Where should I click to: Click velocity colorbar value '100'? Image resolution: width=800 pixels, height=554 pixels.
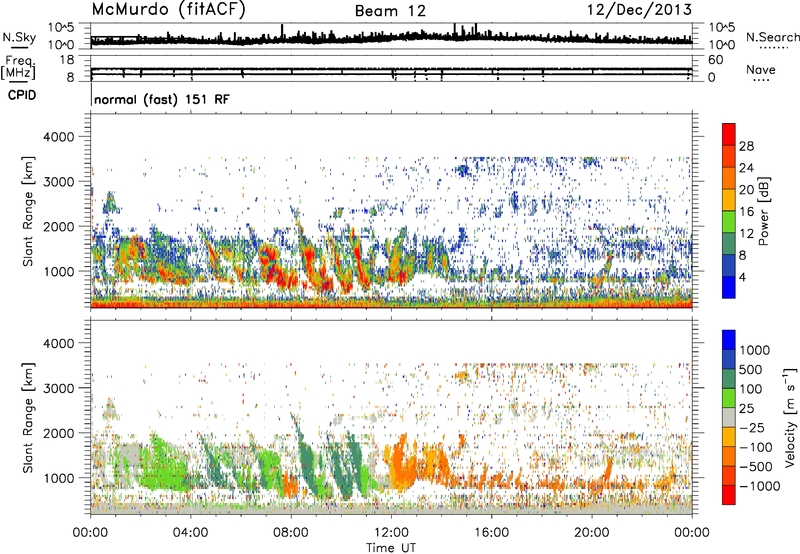[x=751, y=389]
